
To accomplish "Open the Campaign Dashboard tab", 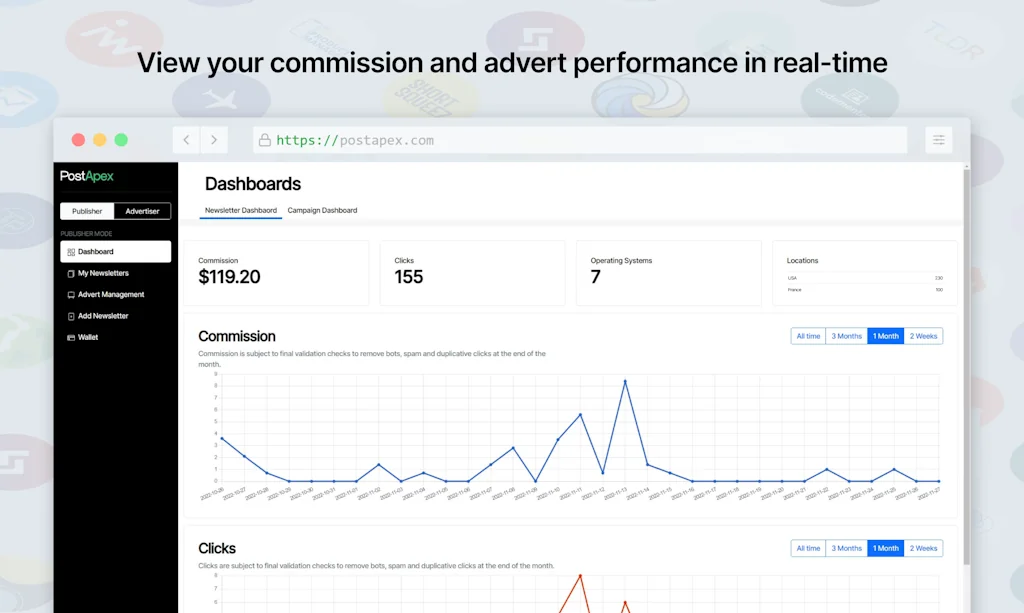I will 322,211.
